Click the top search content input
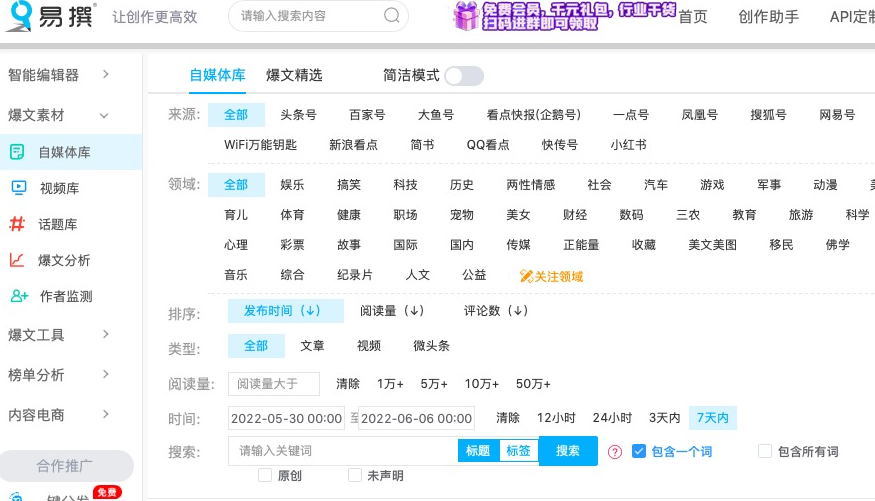Viewport: 875px width, 501px height. (x=310, y=16)
